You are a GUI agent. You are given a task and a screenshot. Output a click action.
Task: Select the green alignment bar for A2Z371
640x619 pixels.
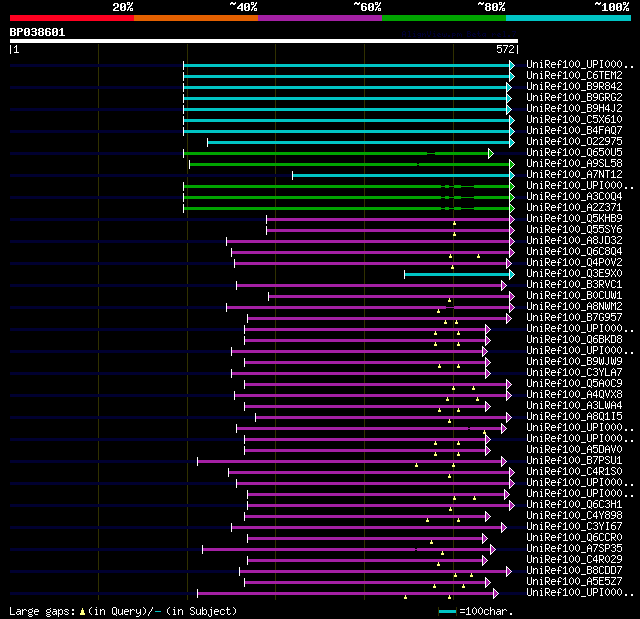tap(347, 209)
